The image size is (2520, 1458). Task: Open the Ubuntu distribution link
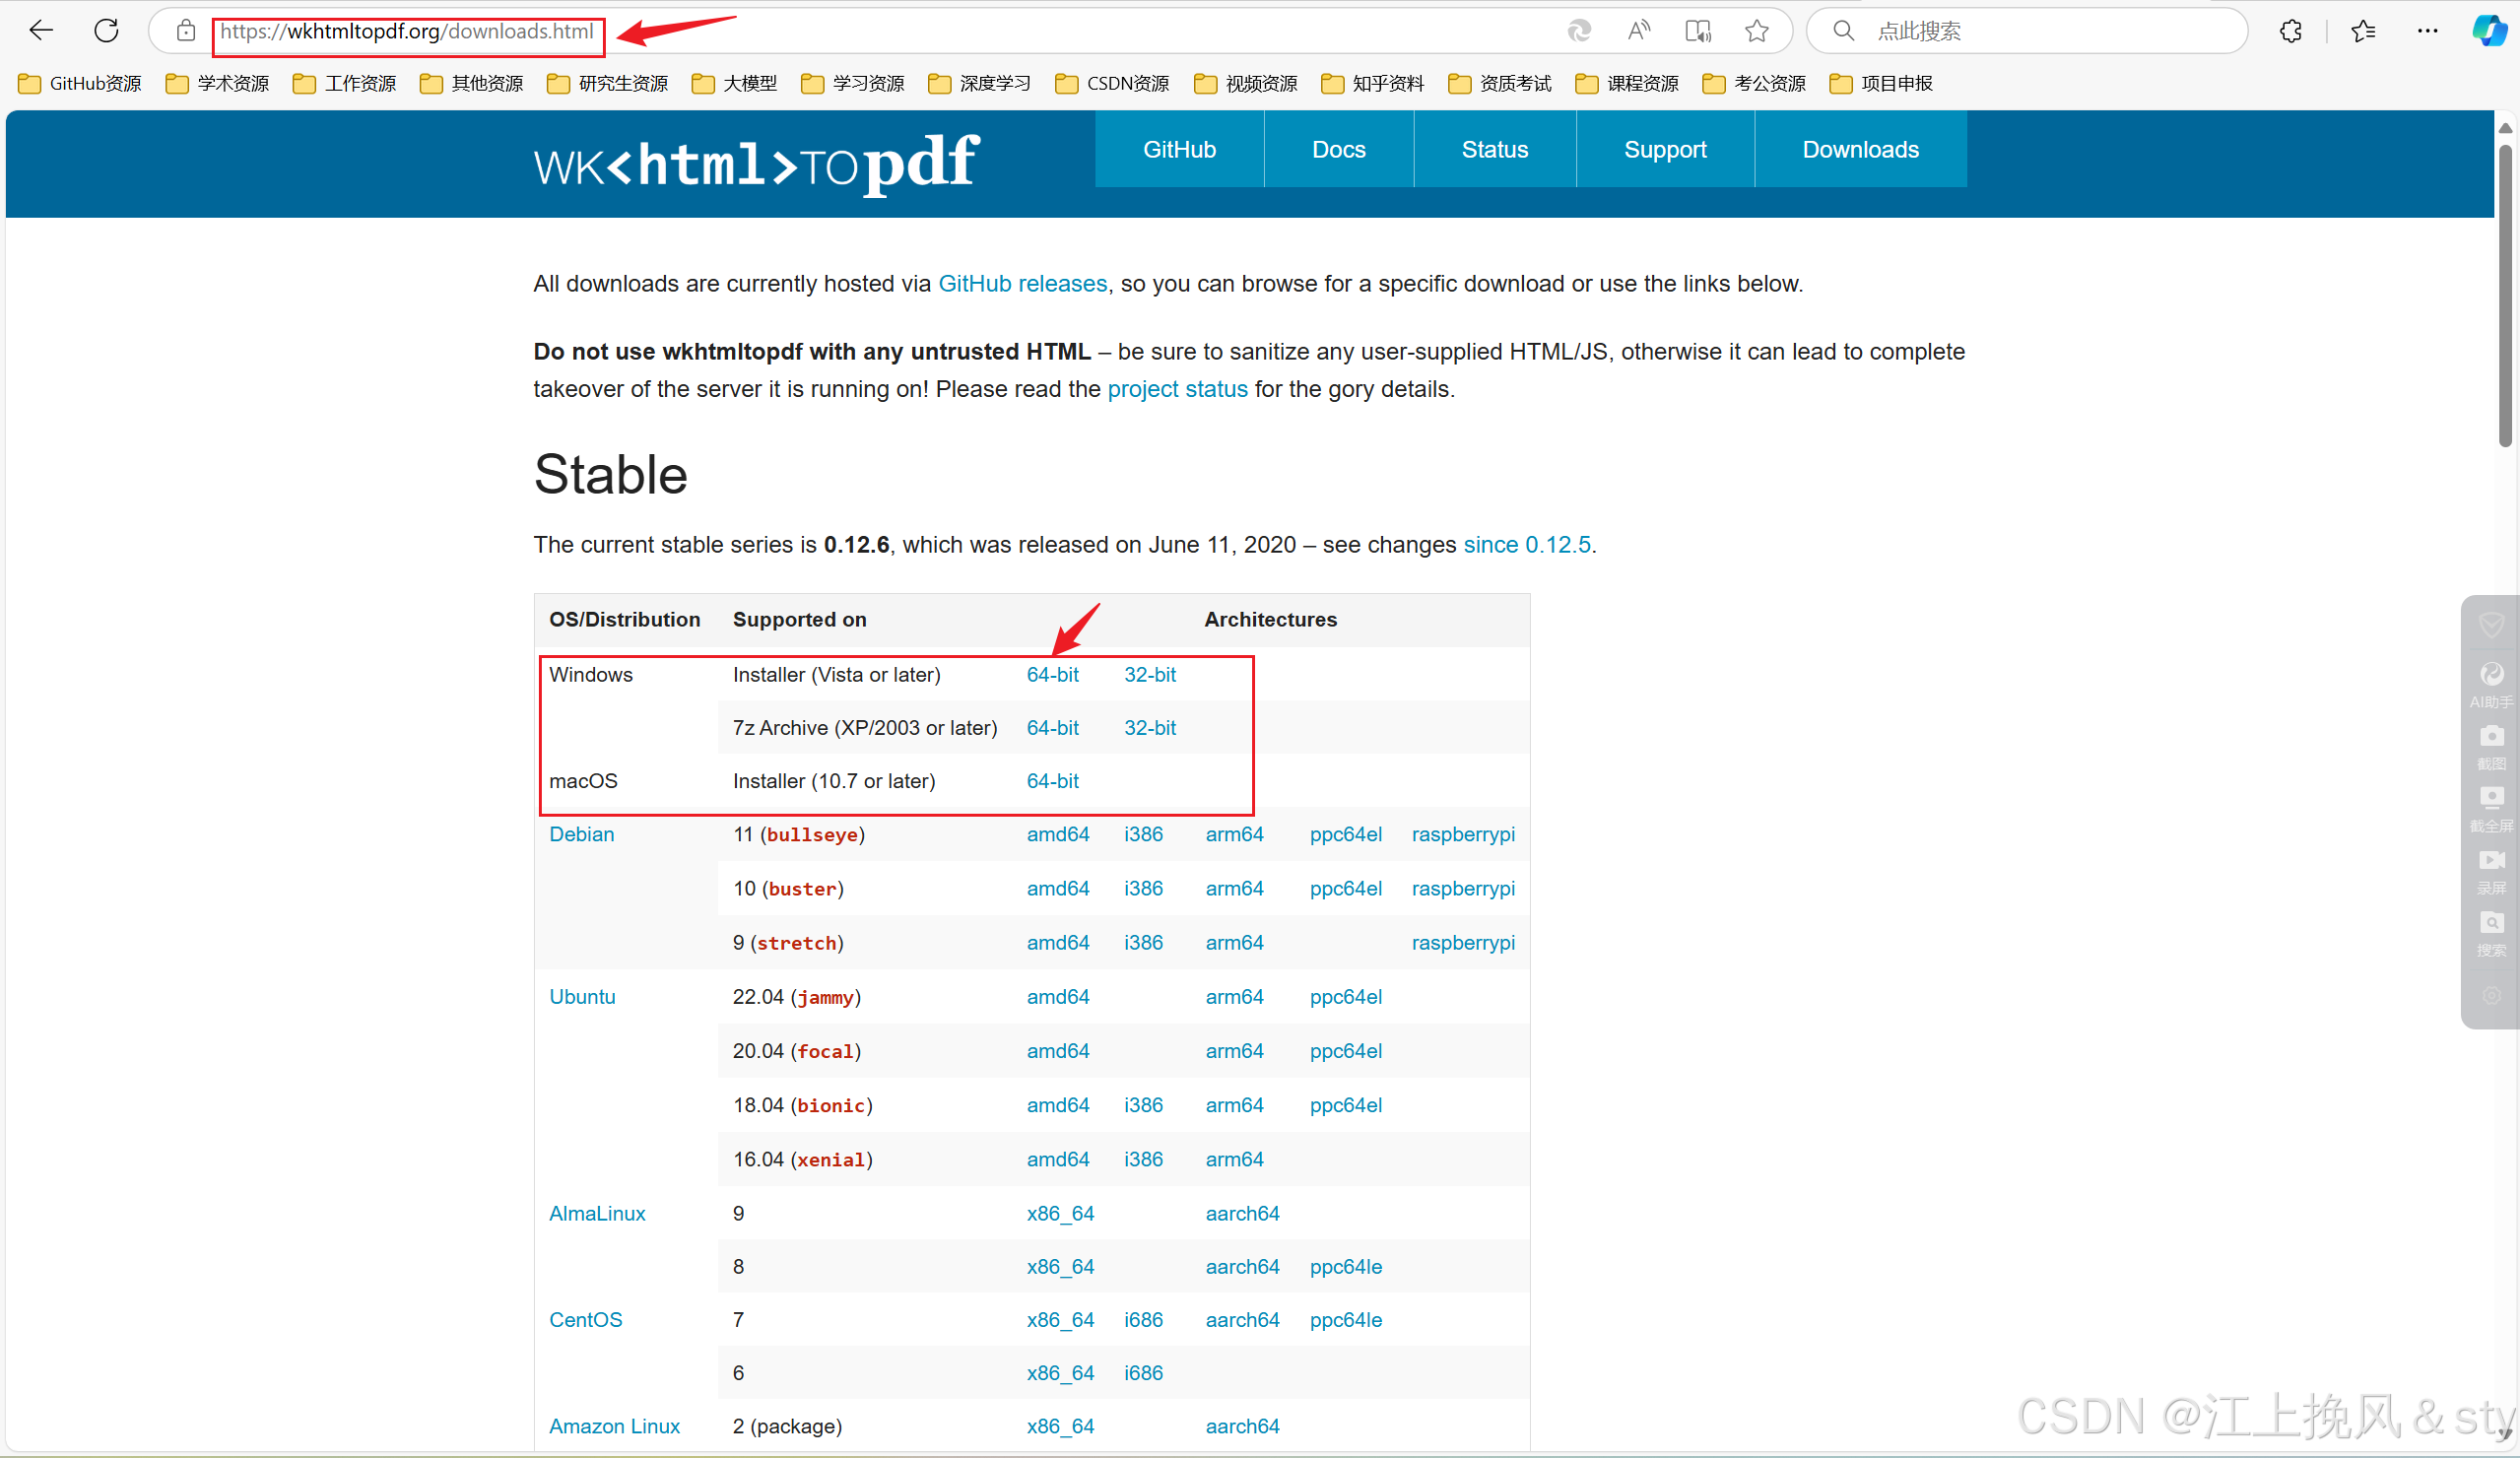point(582,997)
